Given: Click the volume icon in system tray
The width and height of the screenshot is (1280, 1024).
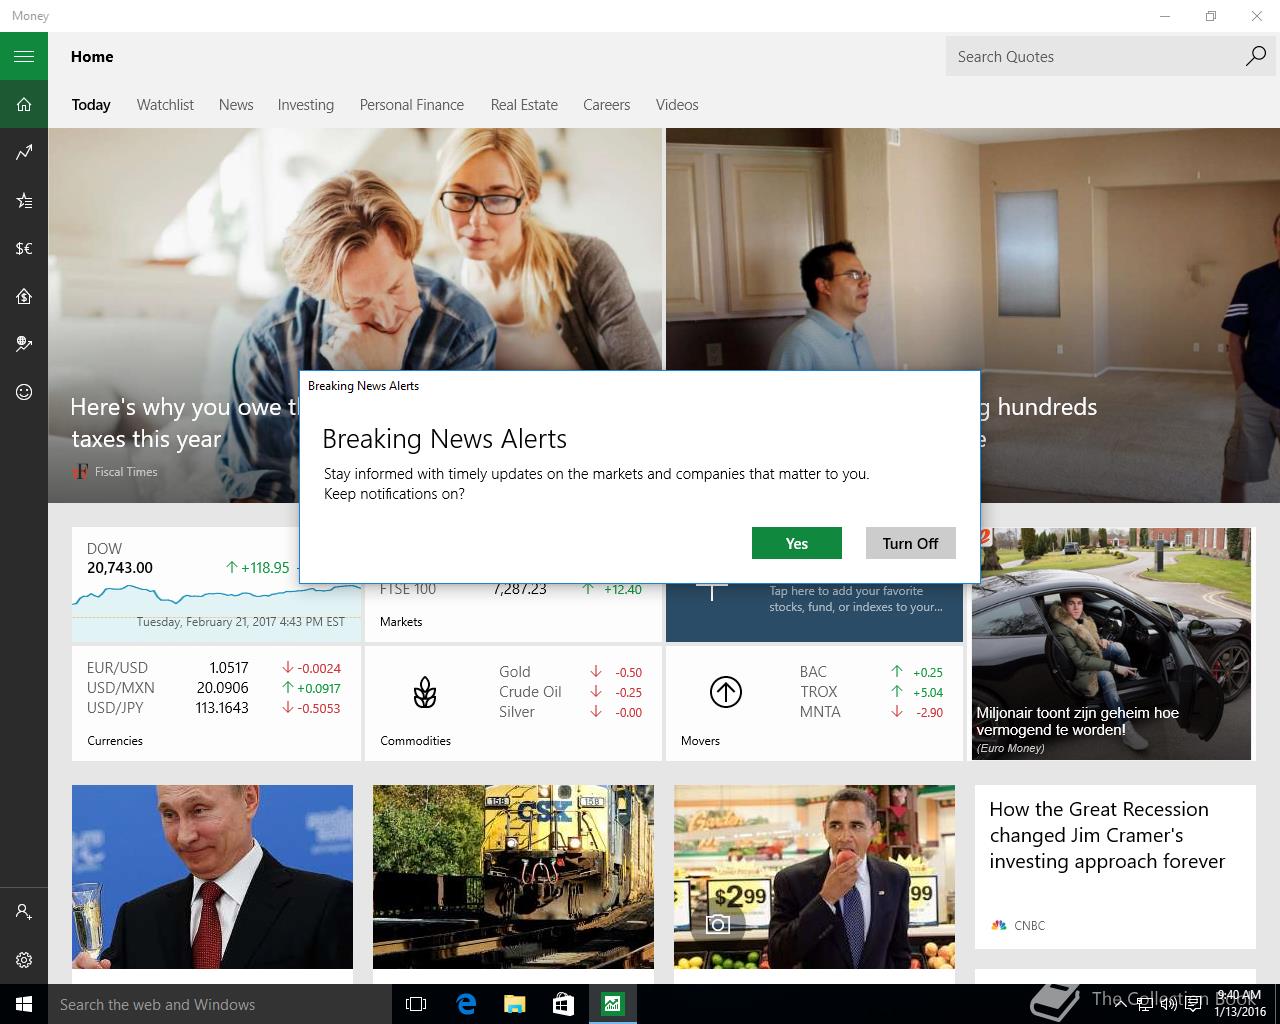Looking at the screenshot, I should (1167, 1004).
